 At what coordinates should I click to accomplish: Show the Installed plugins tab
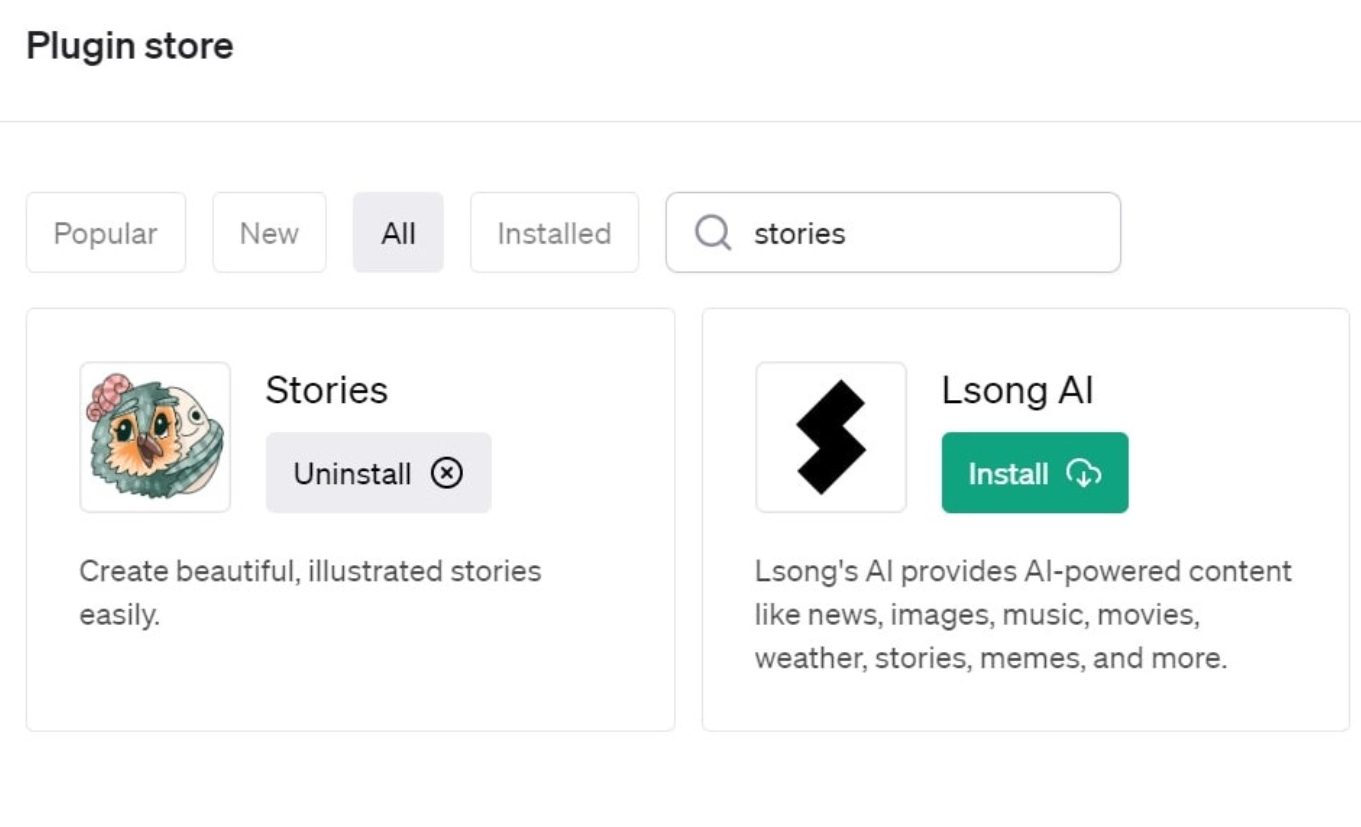pyautogui.click(x=554, y=233)
